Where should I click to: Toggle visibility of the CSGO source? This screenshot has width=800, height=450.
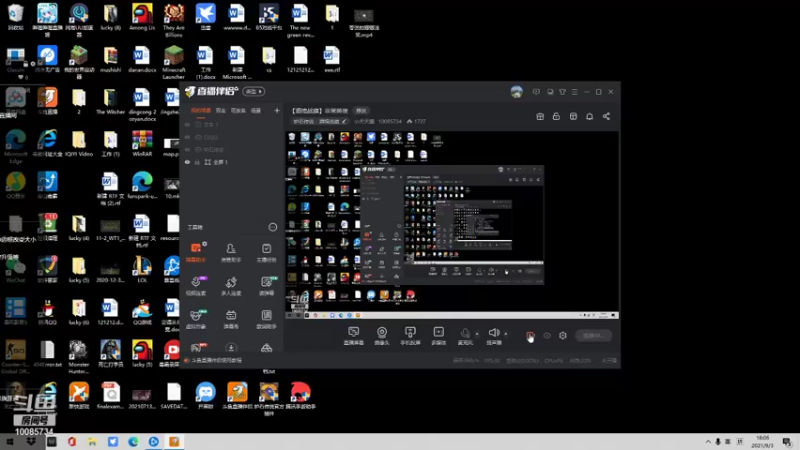tap(187, 137)
